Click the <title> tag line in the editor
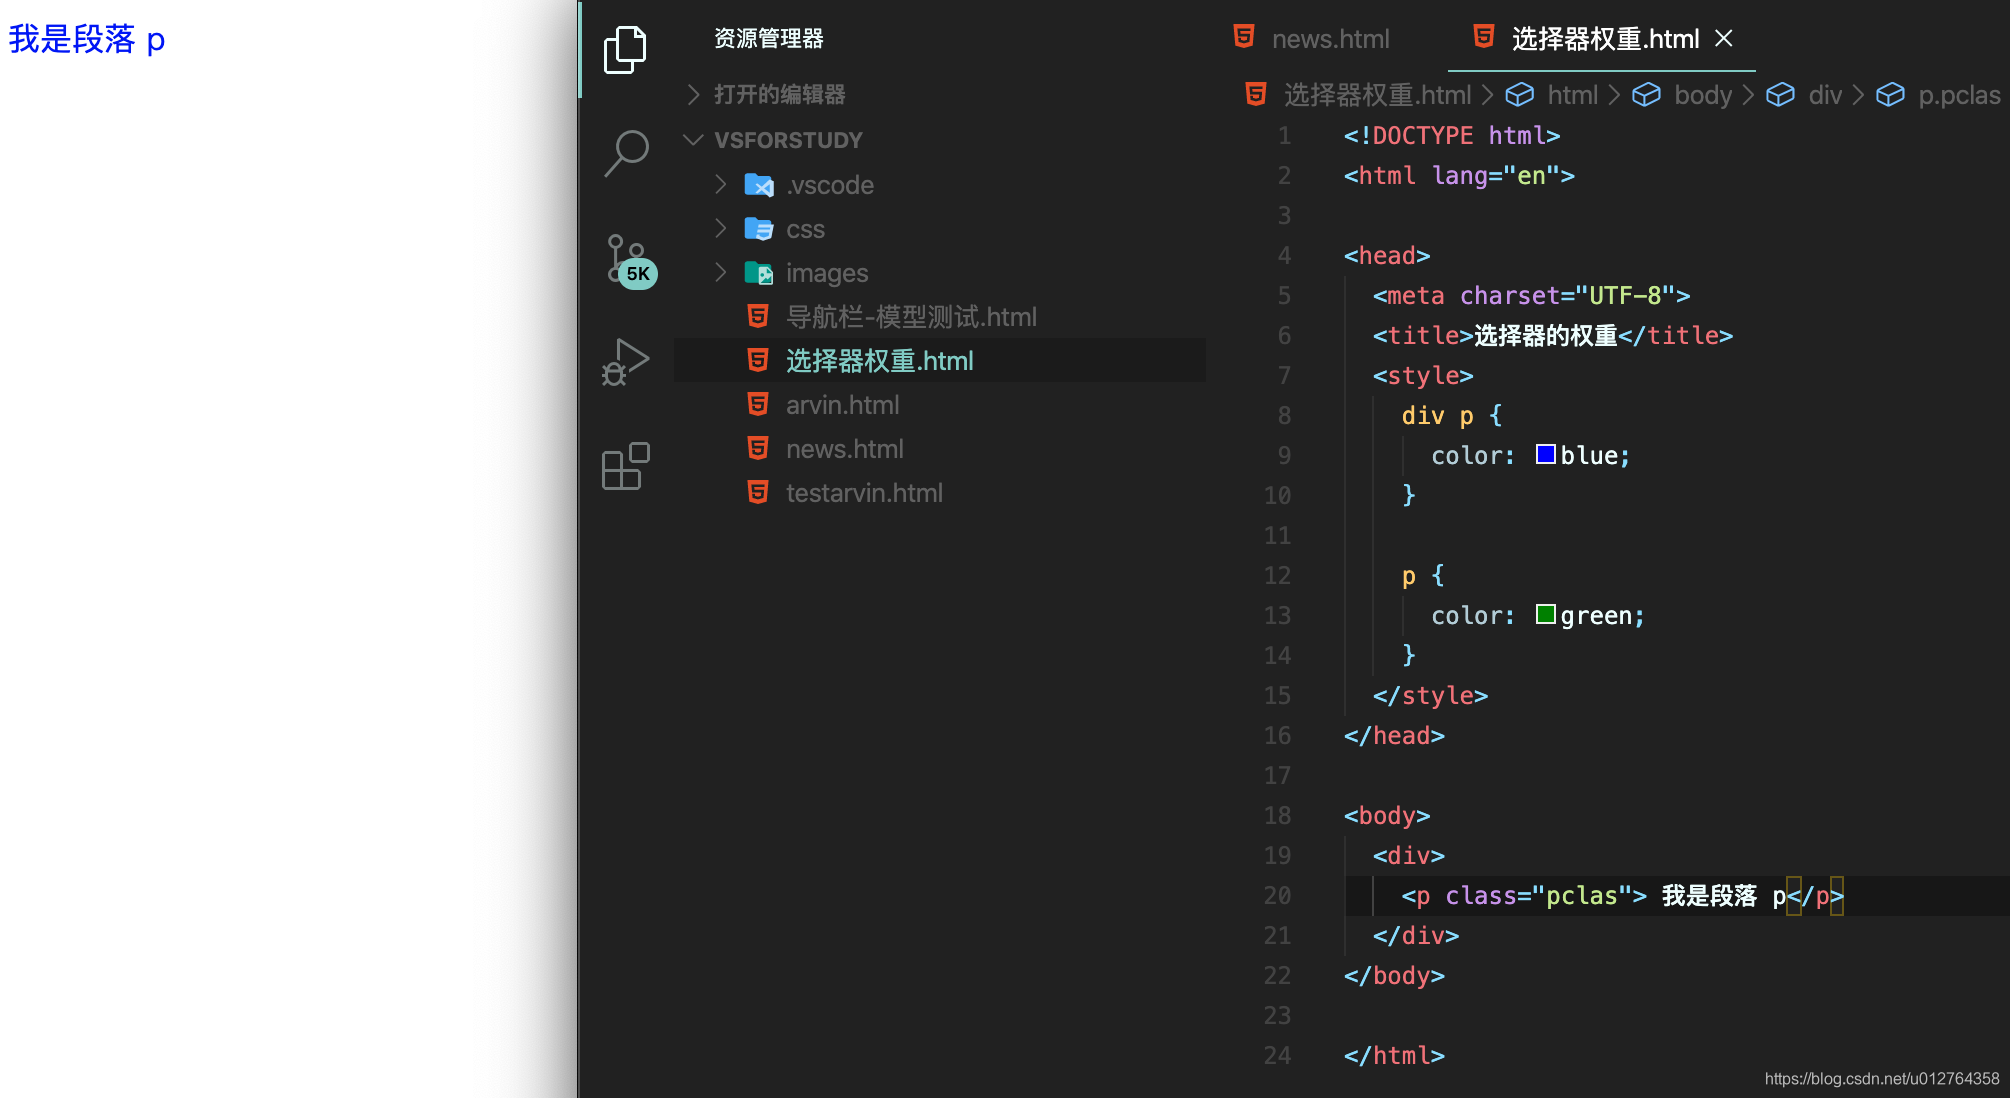 1552,335
